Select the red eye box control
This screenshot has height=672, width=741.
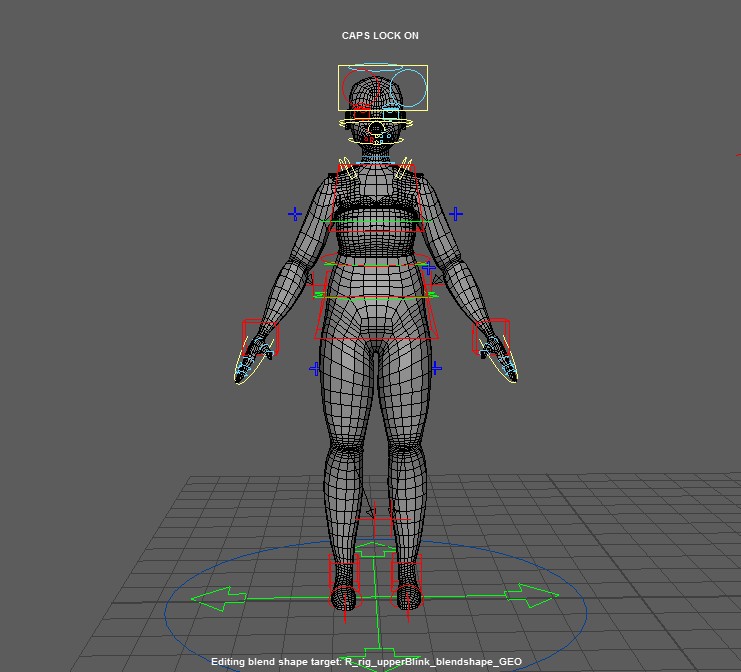point(361,114)
